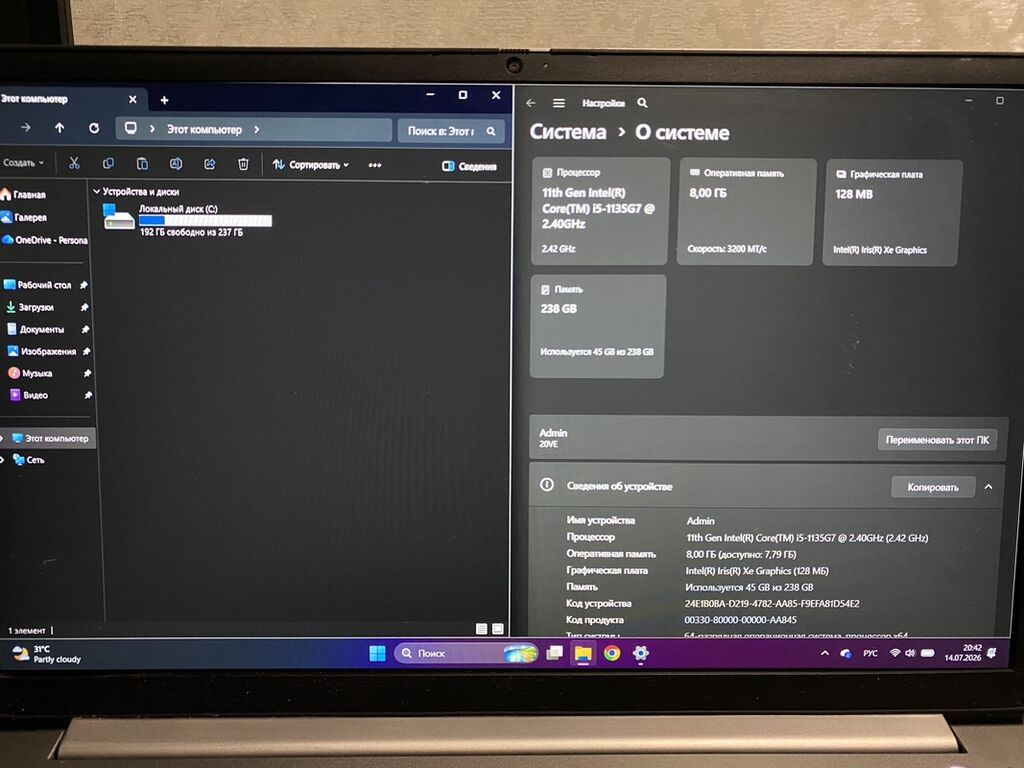The image size is (1024, 768).
Task: Select Галерея in navigation pane
Action: click(24, 217)
